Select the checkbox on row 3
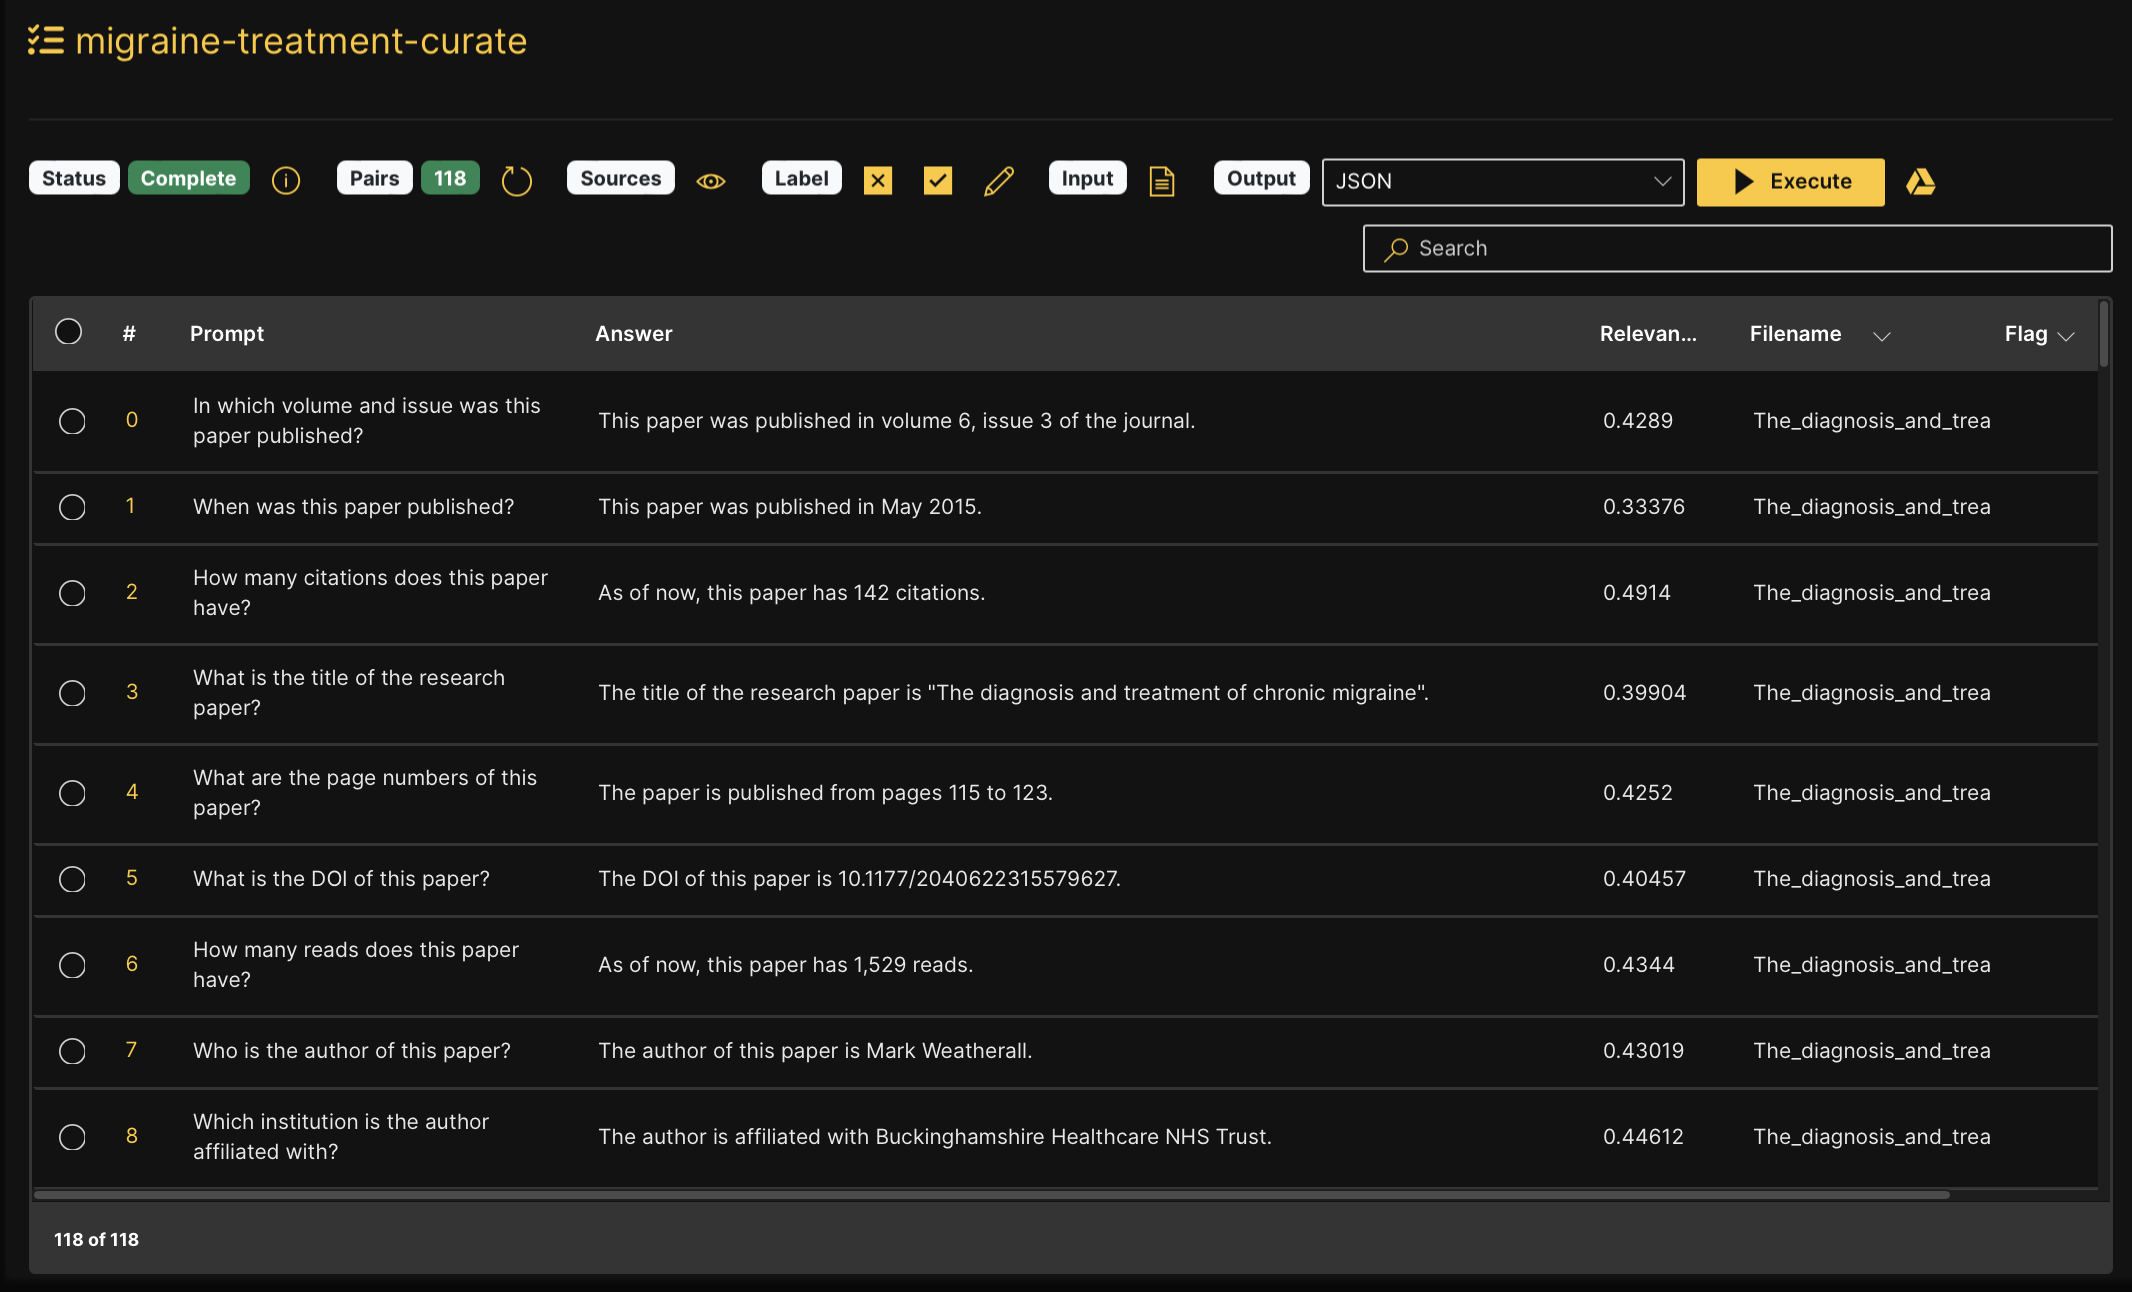Image resolution: width=2132 pixels, height=1292 pixels. pyautogui.click(x=71, y=693)
